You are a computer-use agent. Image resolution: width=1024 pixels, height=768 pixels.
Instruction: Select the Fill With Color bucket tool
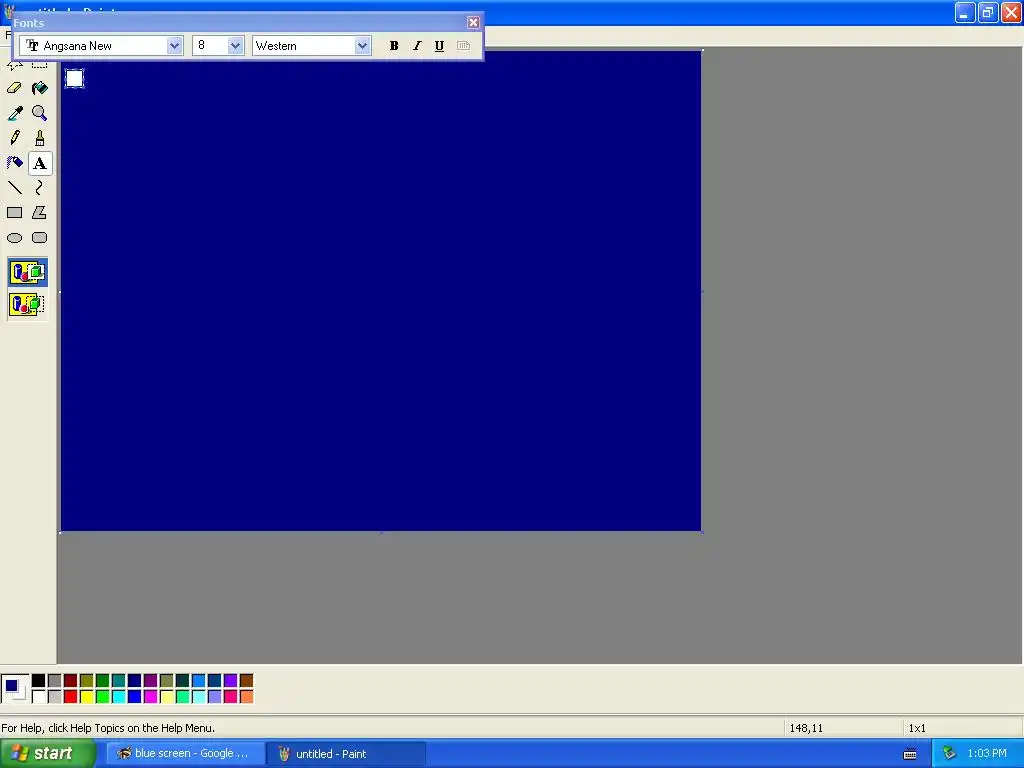coord(40,88)
